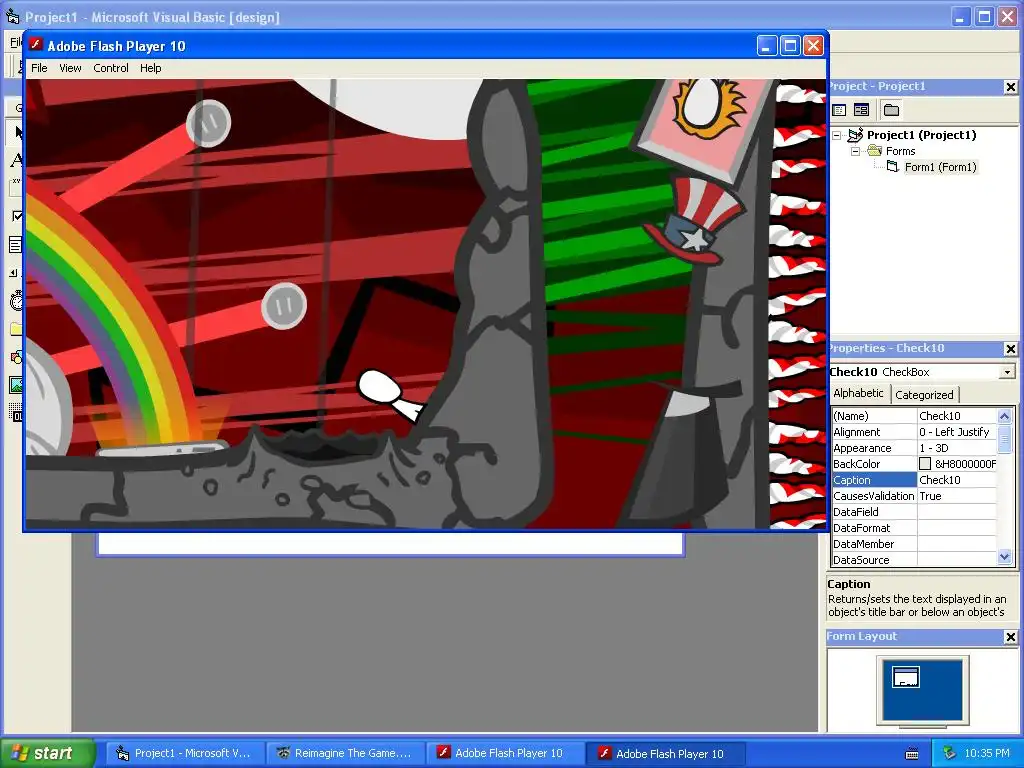Click the Forms folder icon in tree
The image size is (1024, 768).
(x=874, y=151)
